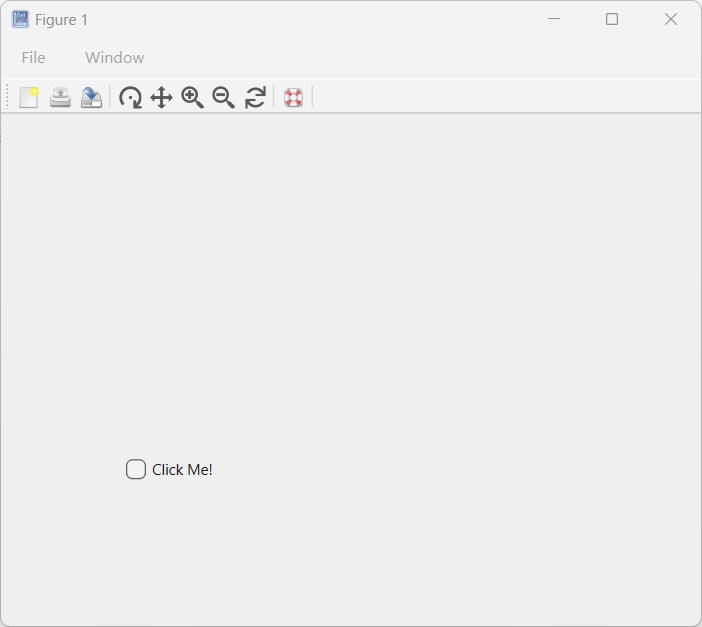Select the Zoom In magnifier tool
Screen dimensions: 702x627
(x=192, y=97)
